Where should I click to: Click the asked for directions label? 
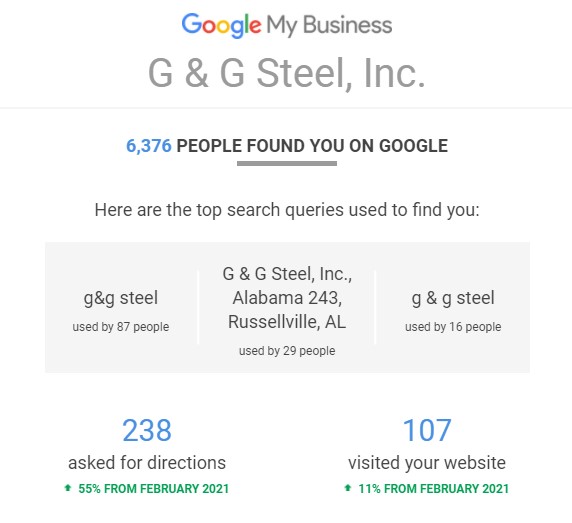click(x=147, y=463)
